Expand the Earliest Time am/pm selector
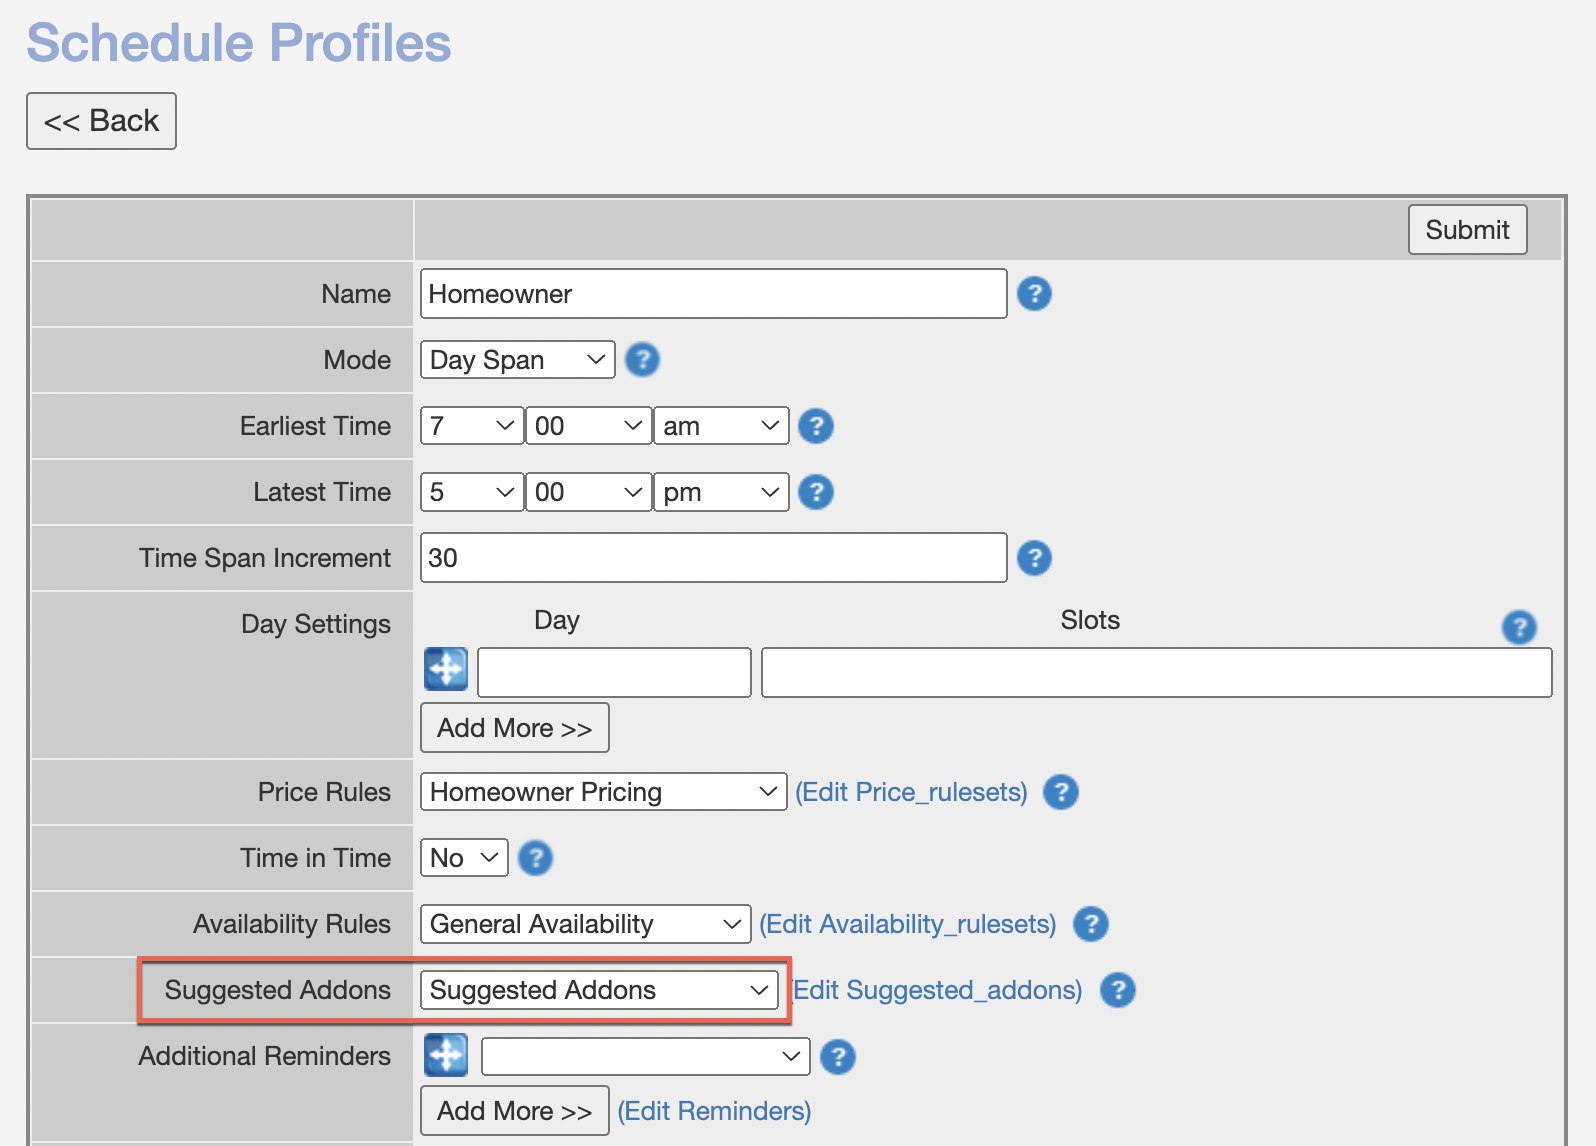This screenshot has width=1596, height=1146. [720, 426]
